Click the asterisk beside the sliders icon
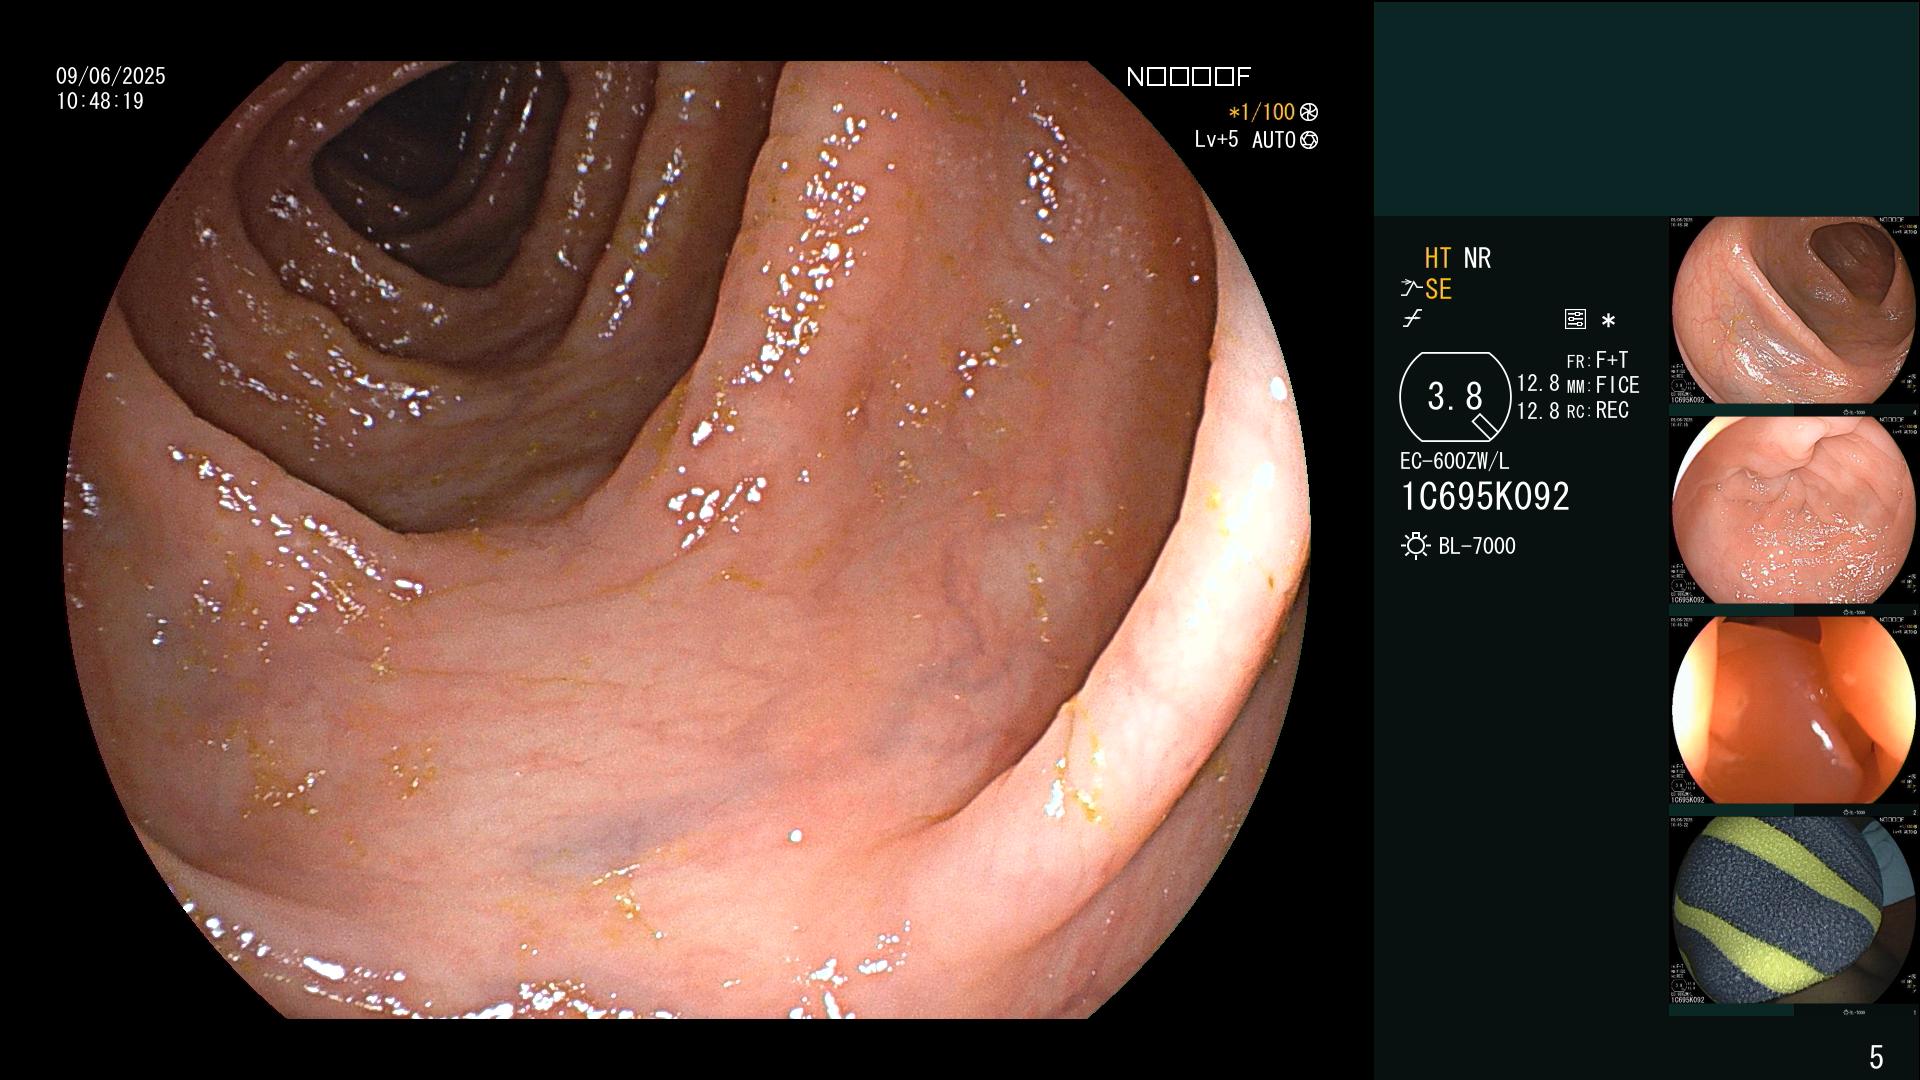The width and height of the screenshot is (1920, 1080). [1608, 321]
